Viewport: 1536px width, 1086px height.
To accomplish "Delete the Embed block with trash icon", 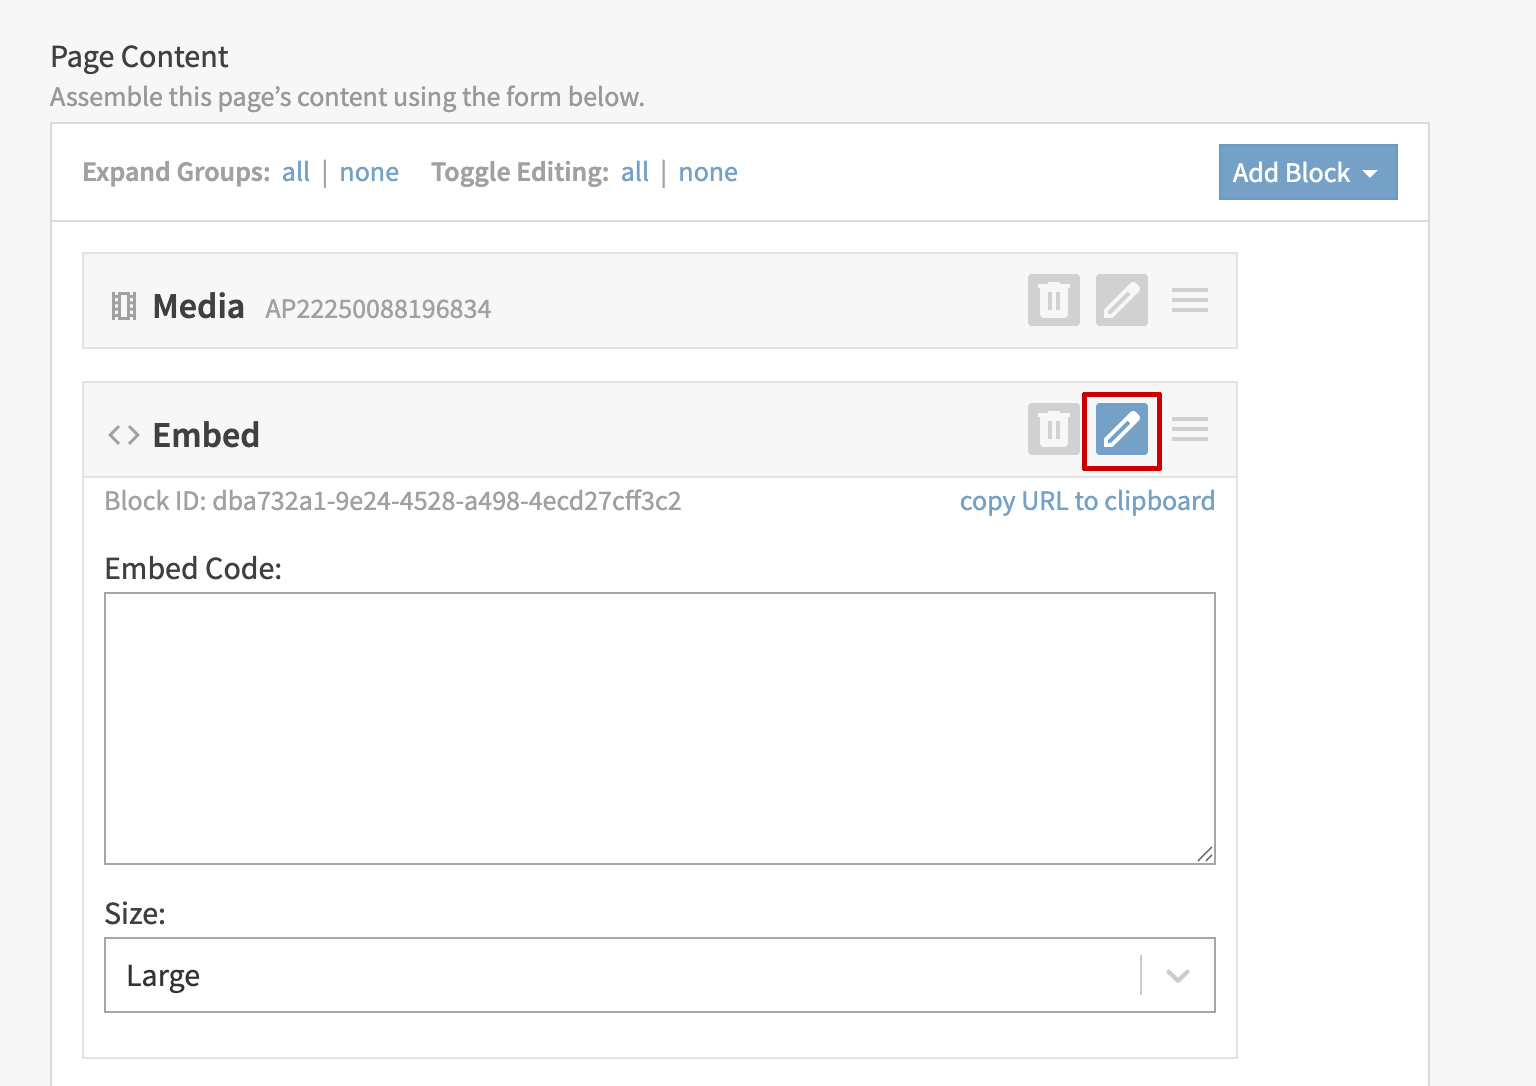I will click(x=1053, y=430).
